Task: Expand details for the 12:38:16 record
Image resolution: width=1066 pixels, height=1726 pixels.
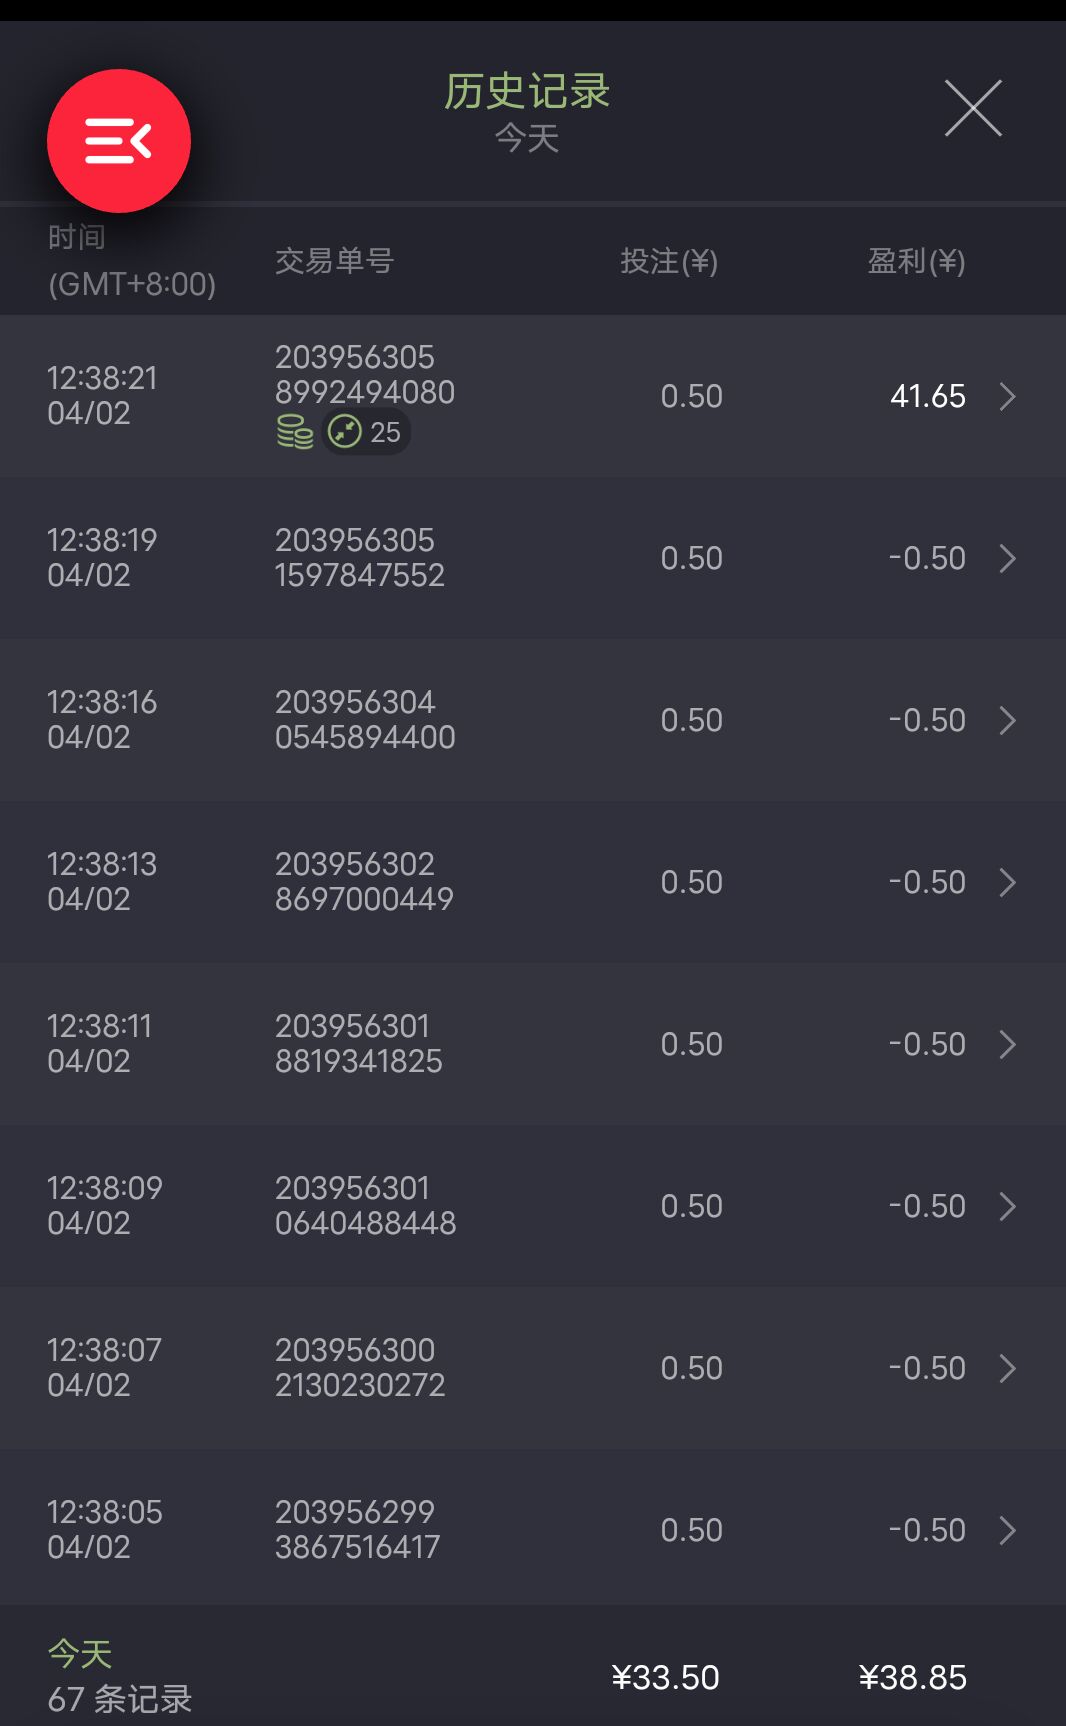Action: tap(1007, 721)
